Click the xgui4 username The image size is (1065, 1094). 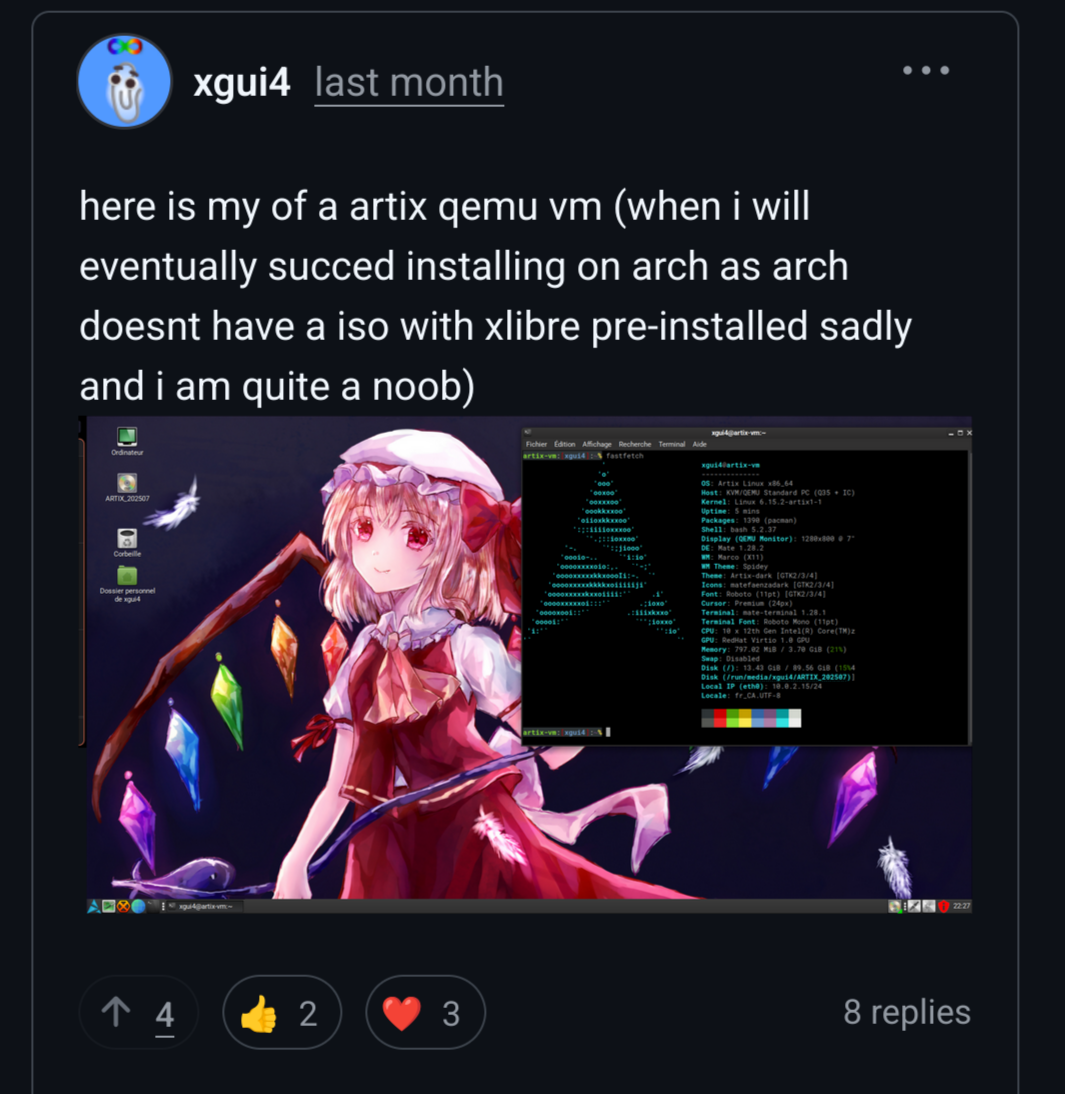241,82
